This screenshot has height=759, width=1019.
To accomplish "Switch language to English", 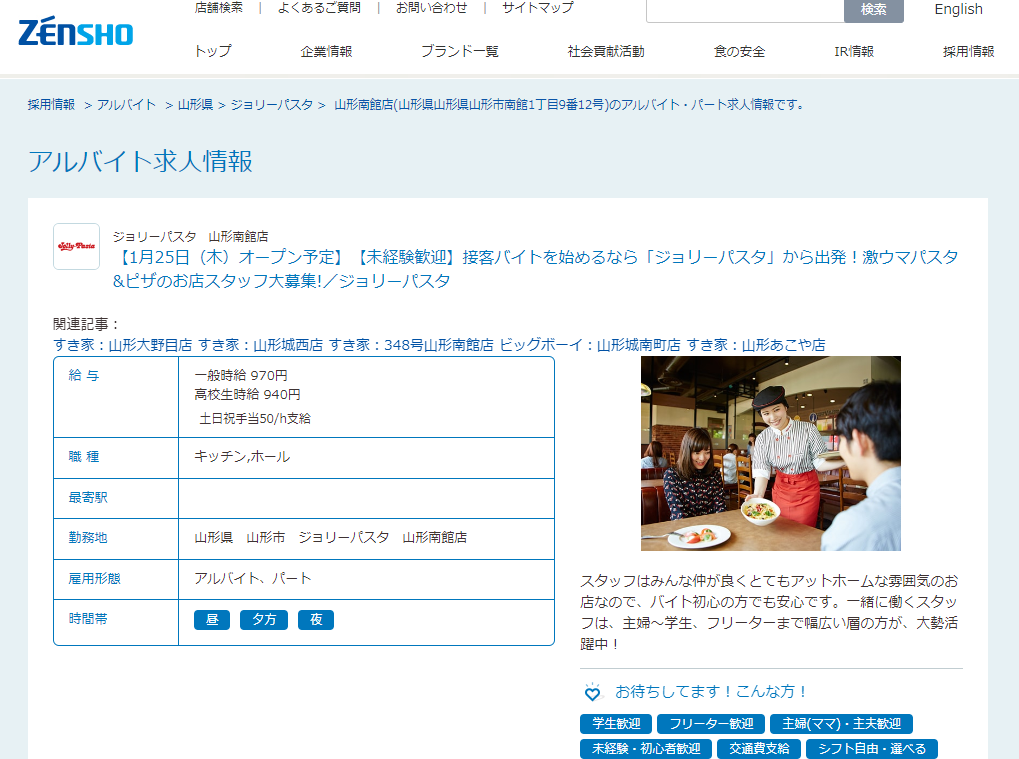I will (x=958, y=10).
